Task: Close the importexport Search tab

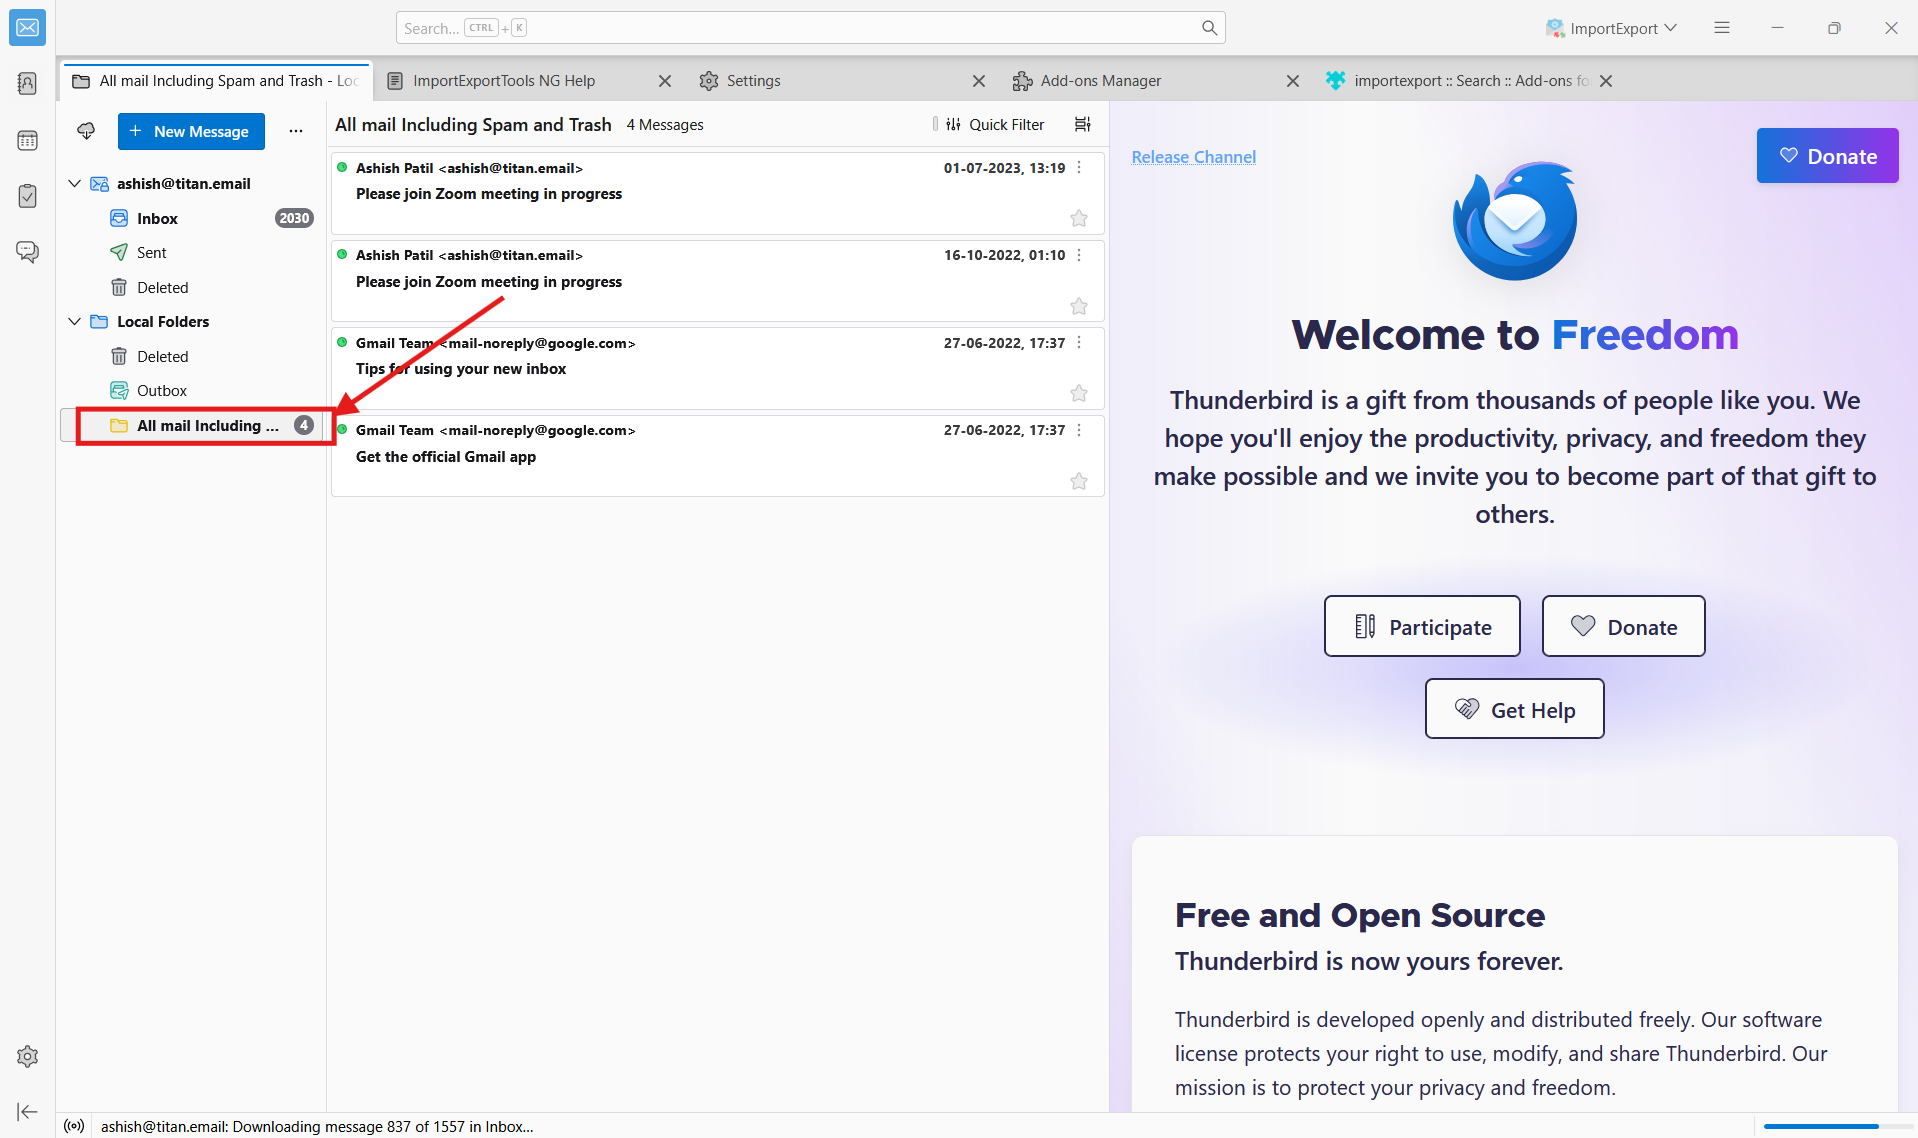Action: 1606,81
